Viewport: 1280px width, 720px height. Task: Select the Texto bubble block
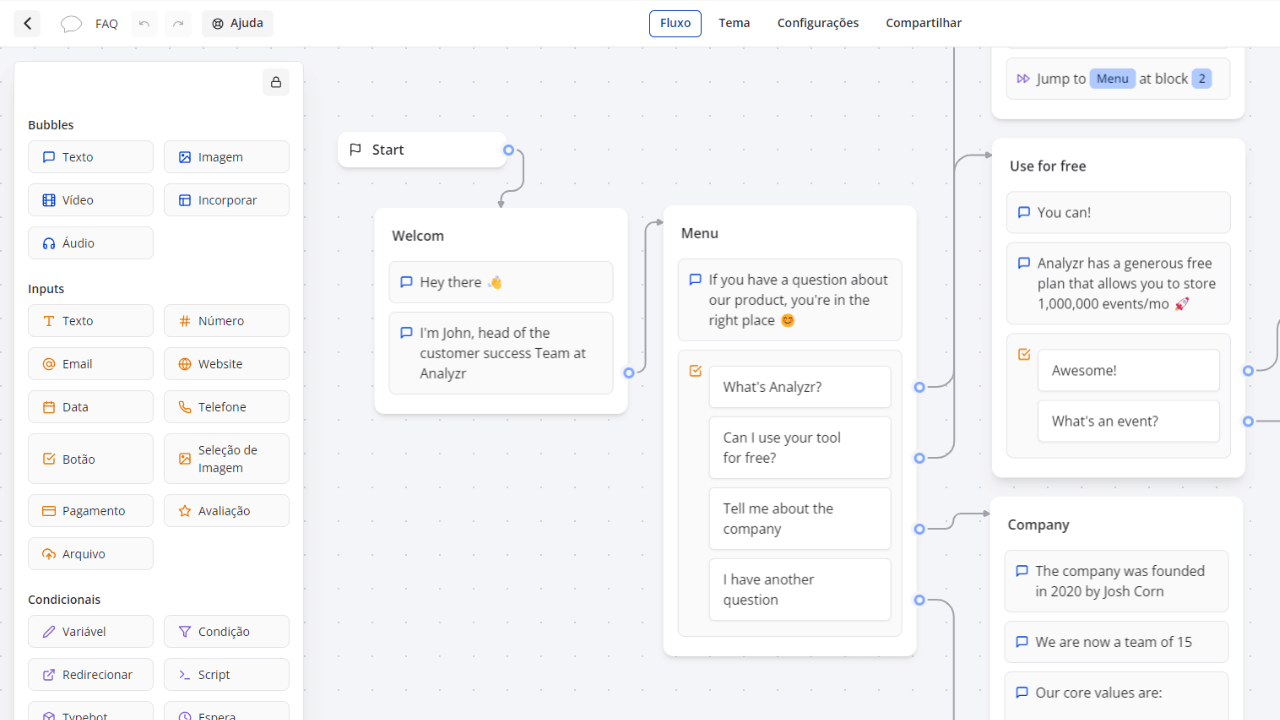click(x=91, y=157)
